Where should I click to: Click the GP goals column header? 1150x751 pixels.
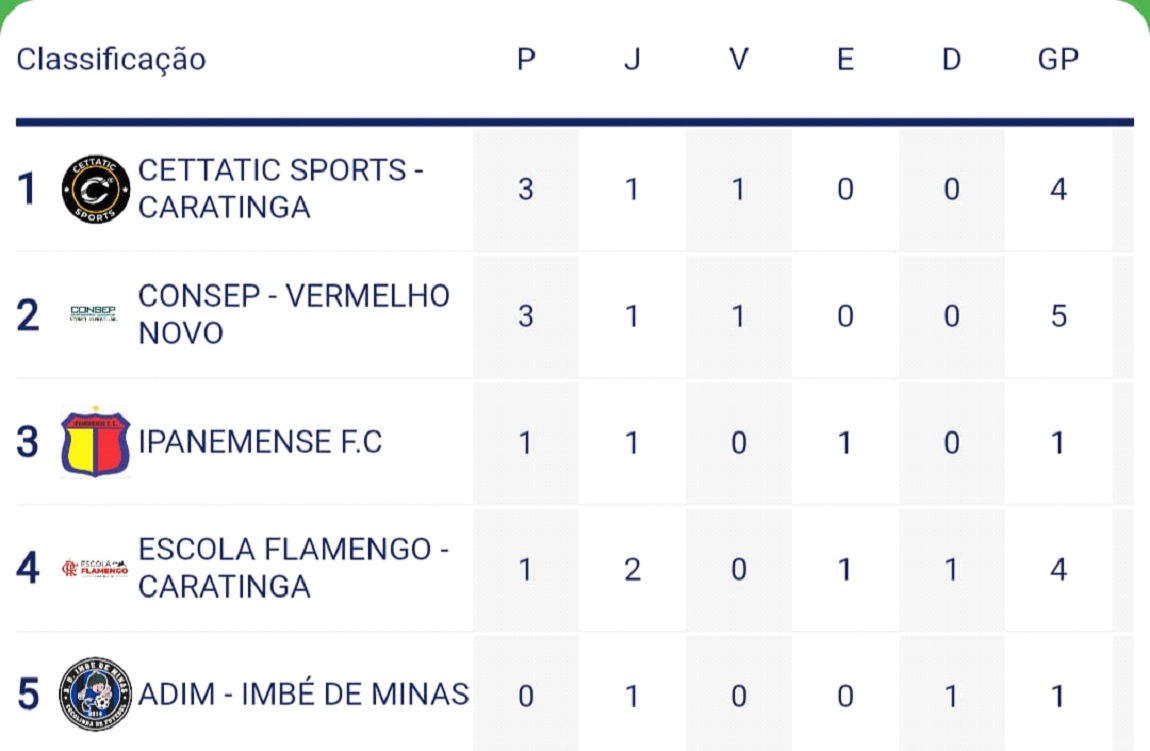coord(1058,60)
